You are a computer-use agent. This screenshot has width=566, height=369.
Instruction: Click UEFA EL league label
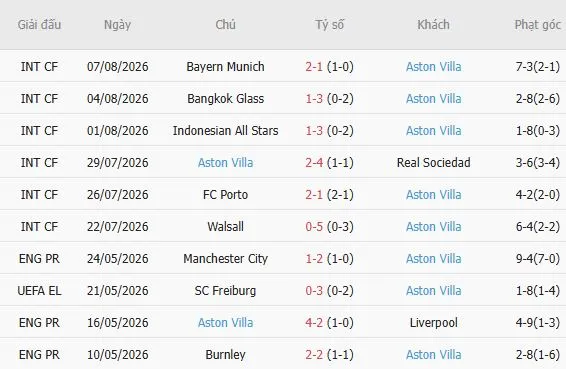pyautogui.click(x=39, y=291)
